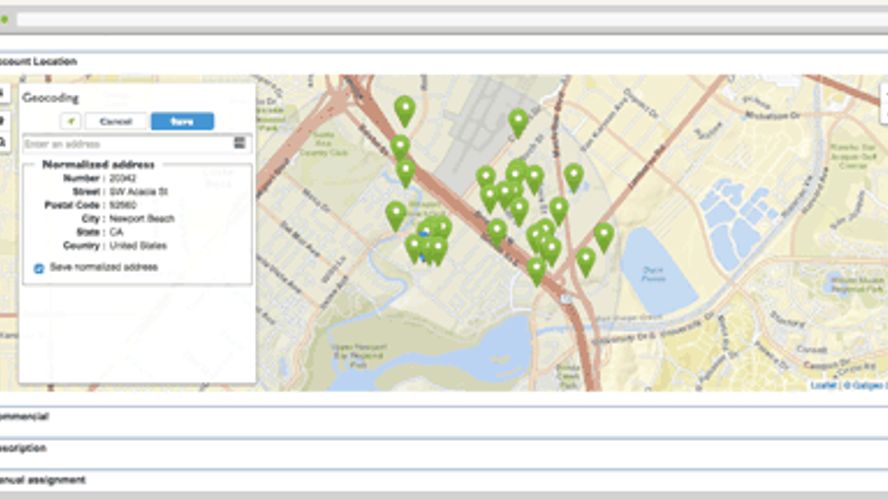Viewport: 888px width, 500px height.
Task: Save the geocoded address
Action: tap(182, 121)
